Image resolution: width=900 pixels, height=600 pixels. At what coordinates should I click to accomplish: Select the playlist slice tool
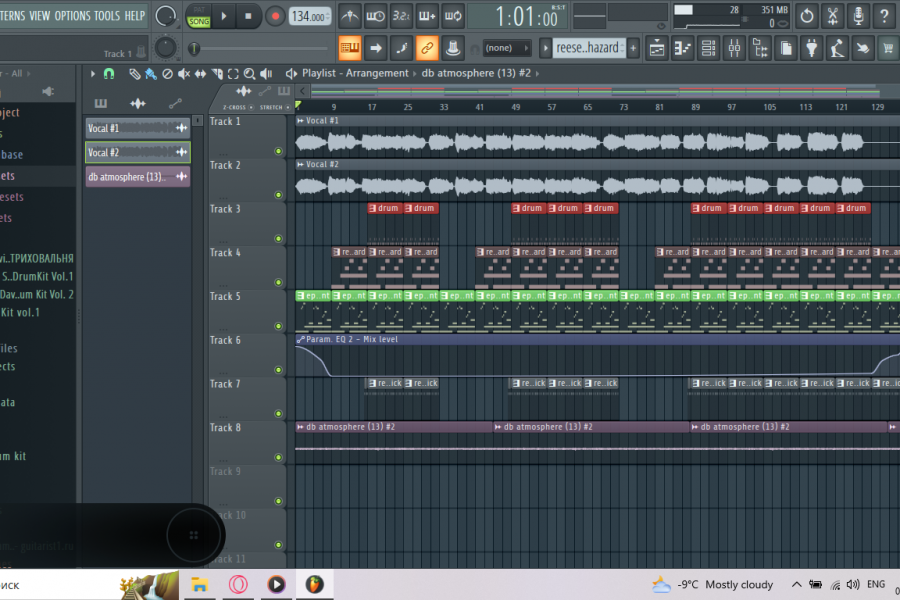pos(217,73)
